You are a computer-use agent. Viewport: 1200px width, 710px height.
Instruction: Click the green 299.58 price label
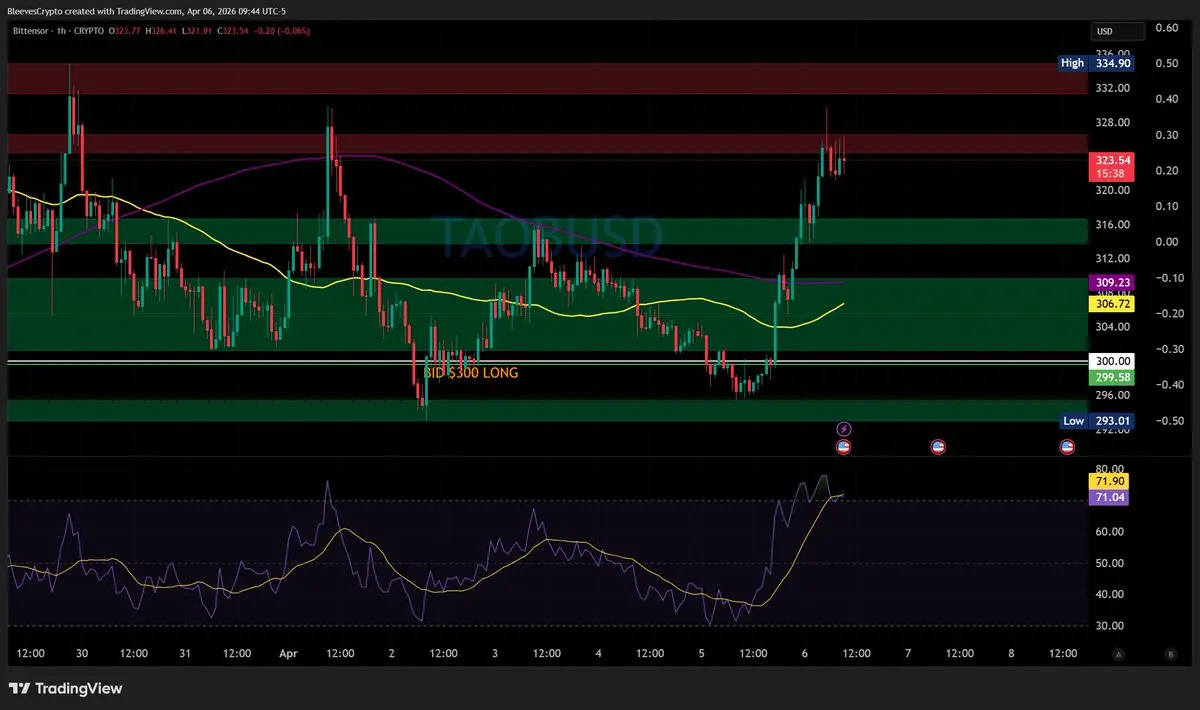tap(1111, 377)
